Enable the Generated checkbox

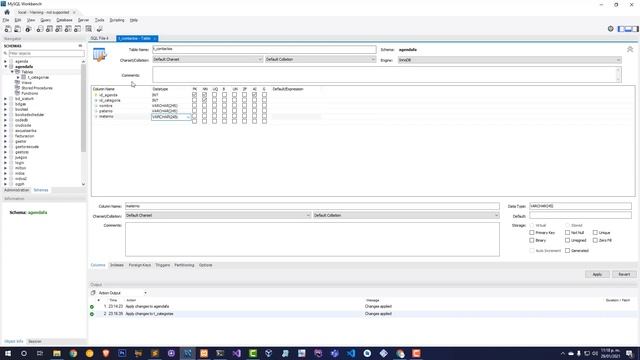pyautogui.click(x=568, y=251)
